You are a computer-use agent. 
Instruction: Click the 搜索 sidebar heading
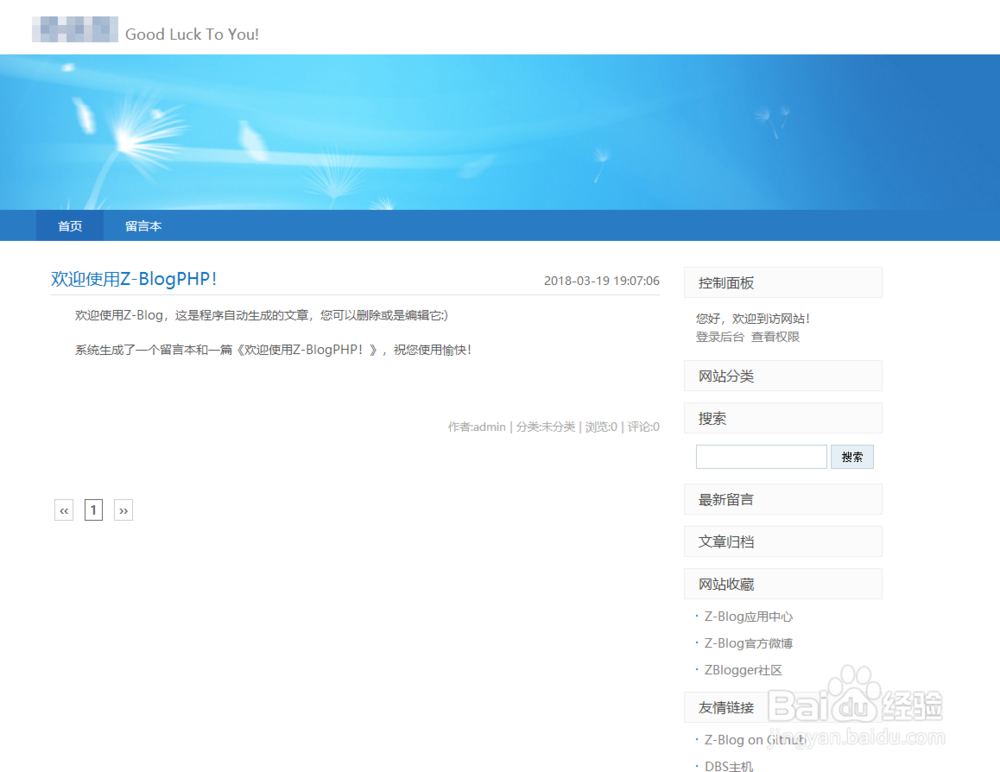[783, 418]
